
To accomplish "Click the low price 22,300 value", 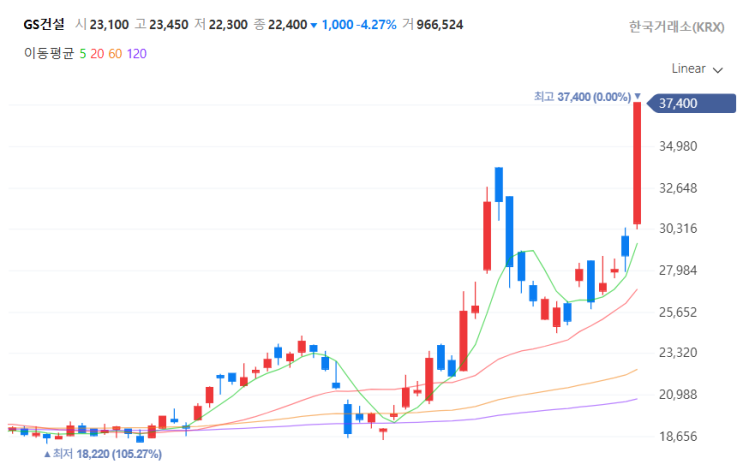I will (x=228, y=25).
